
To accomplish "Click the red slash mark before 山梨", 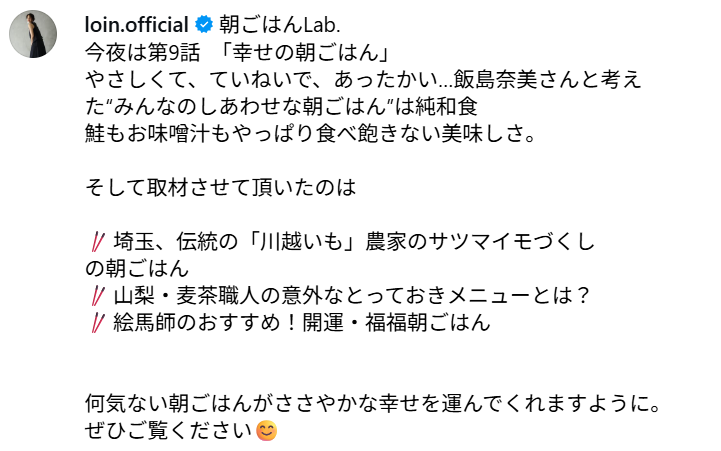I will point(98,296).
